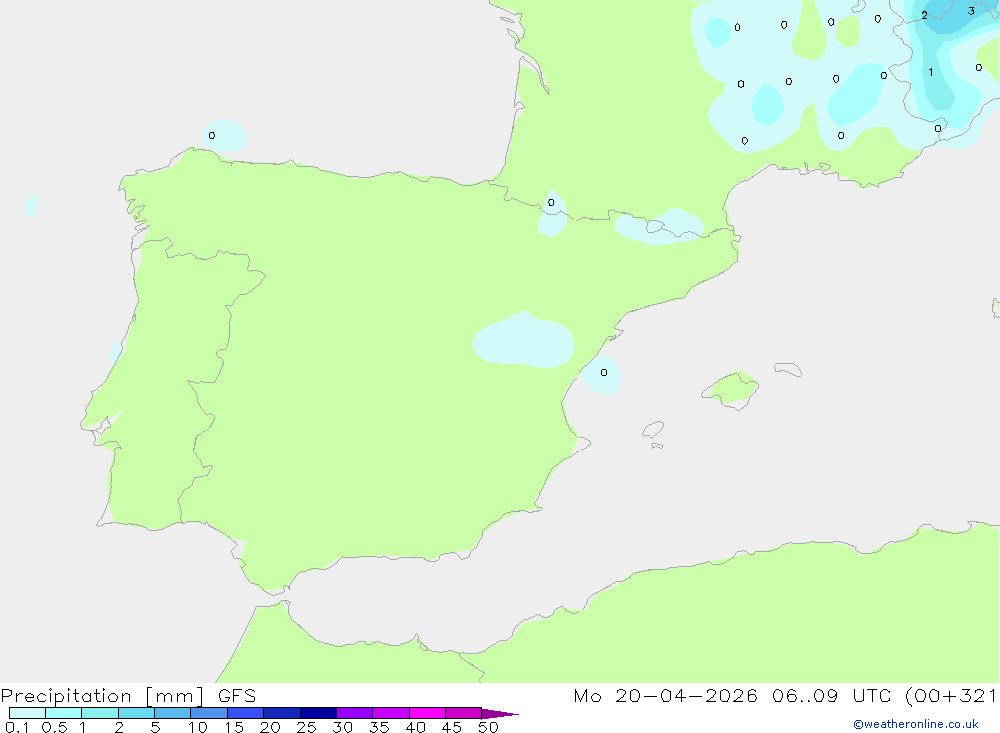Select the 5–10 mm legend color swatch

(x=173, y=713)
